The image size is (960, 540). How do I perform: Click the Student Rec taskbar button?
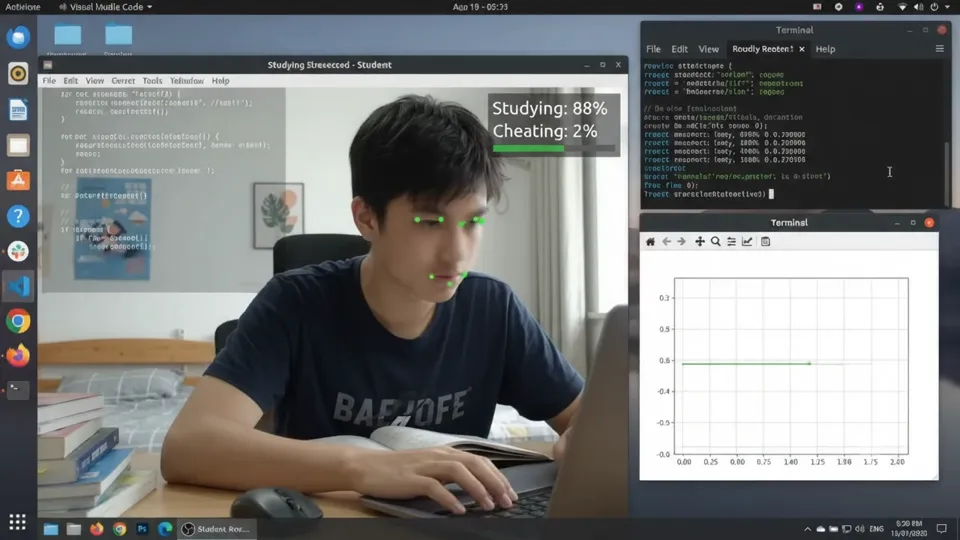click(x=217, y=529)
